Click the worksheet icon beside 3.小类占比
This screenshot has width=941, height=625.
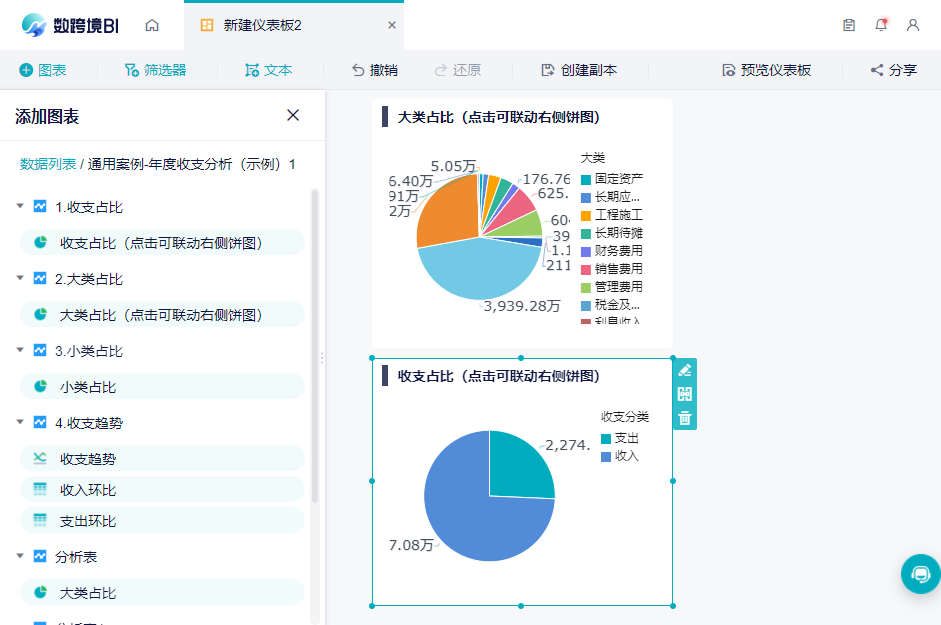[40, 350]
